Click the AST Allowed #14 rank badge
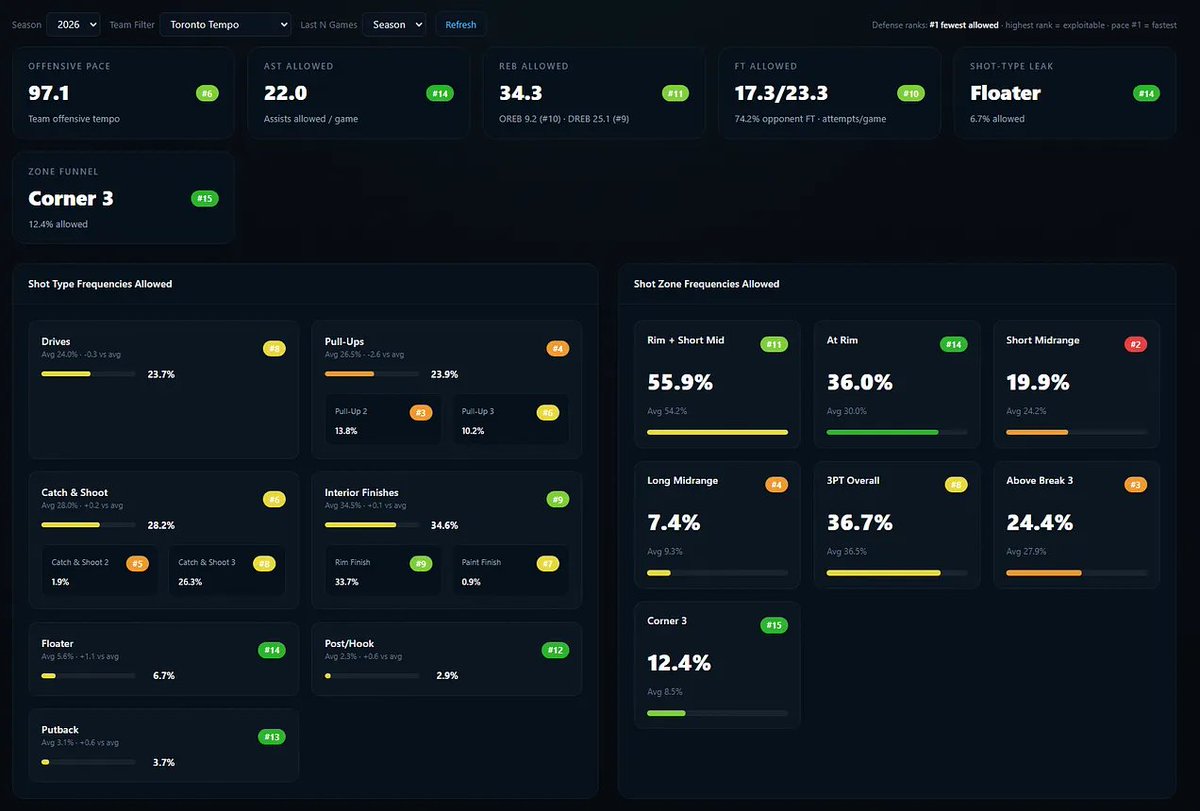The width and height of the screenshot is (1200, 811). [x=439, y=93]
